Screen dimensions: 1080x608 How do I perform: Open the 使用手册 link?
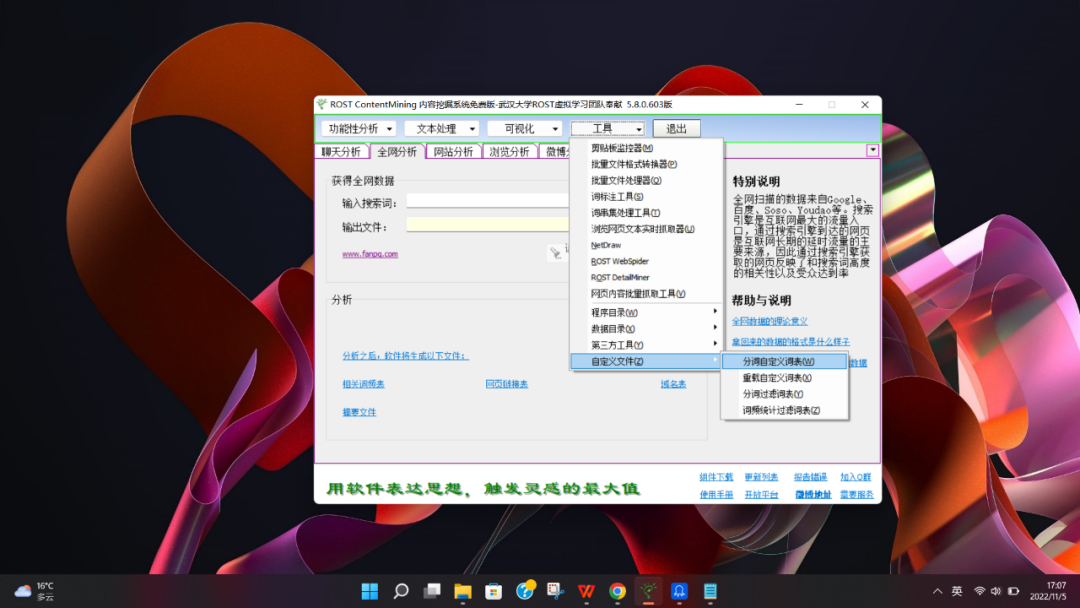pyautogui.click(x=716, y=495)
